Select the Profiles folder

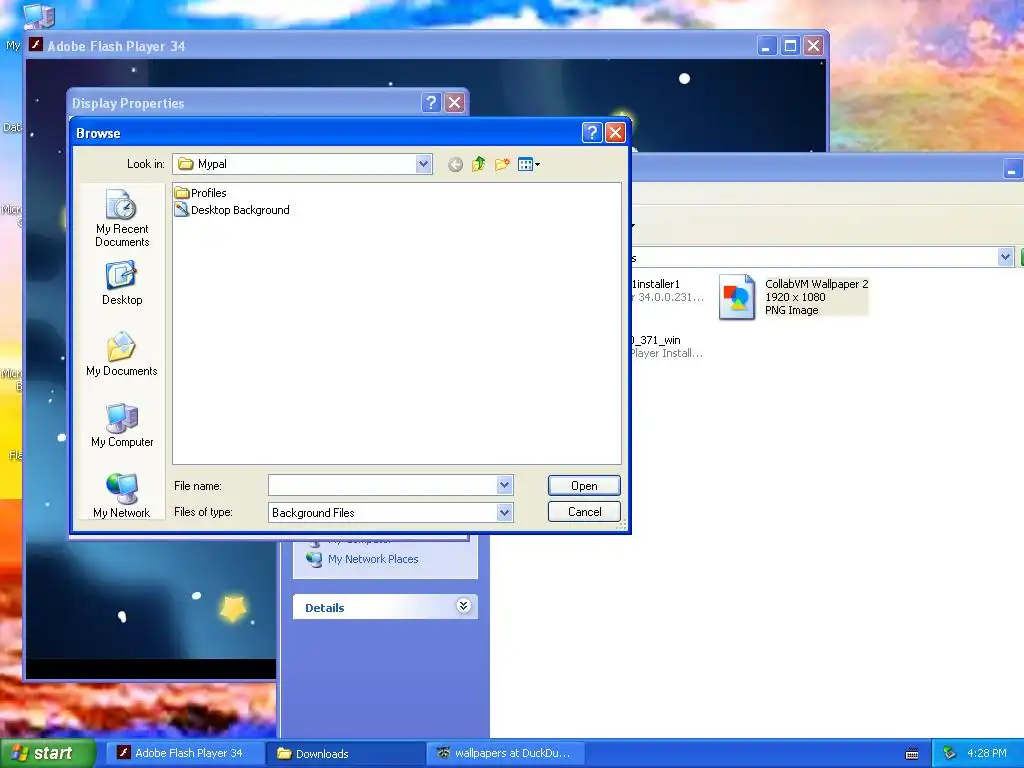[x=200, y=193]
